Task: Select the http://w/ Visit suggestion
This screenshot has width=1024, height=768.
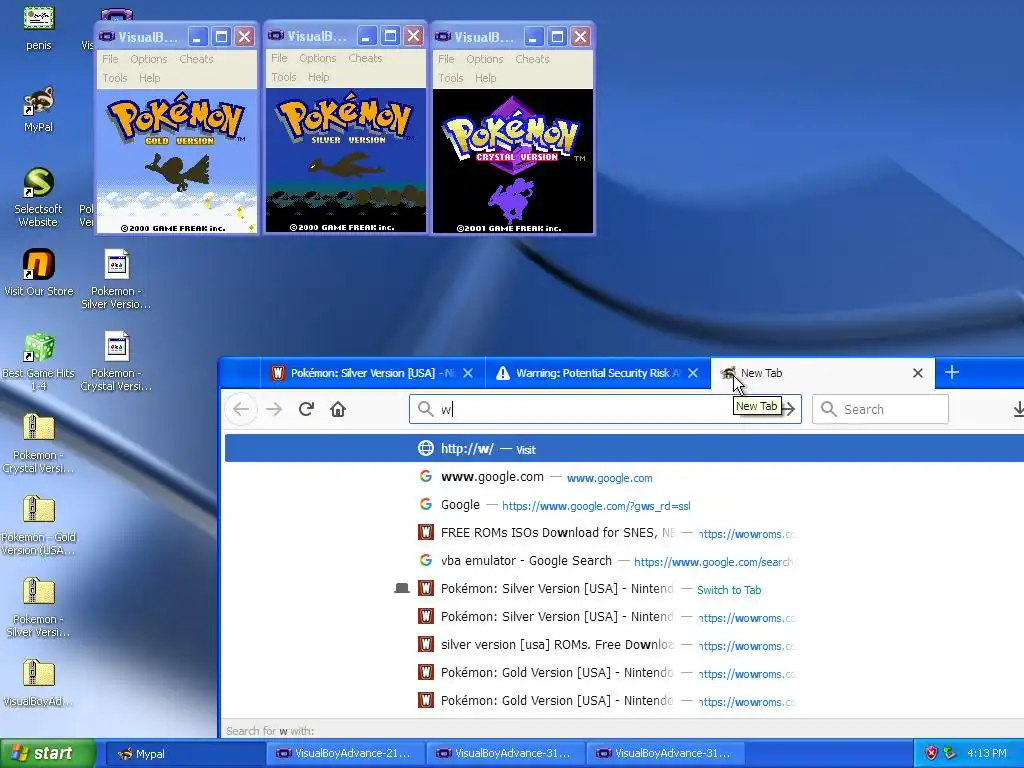Action: click(x=624, y=449)
